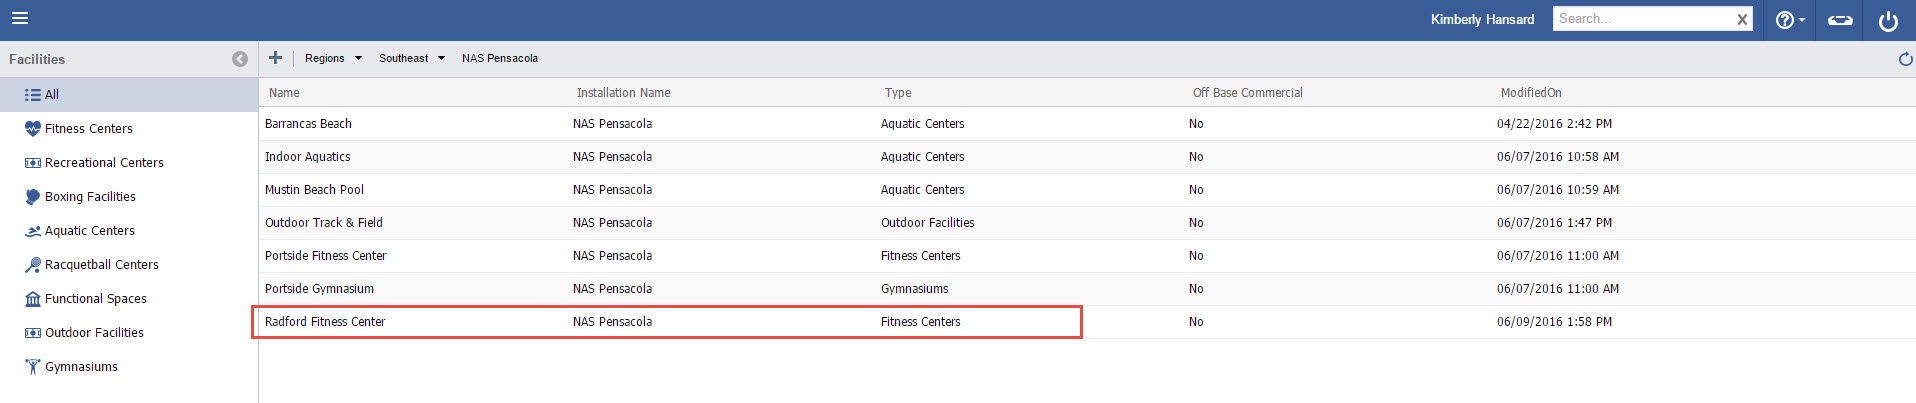
Task: Select the All facilities filter
Action: tap(51, 95)
